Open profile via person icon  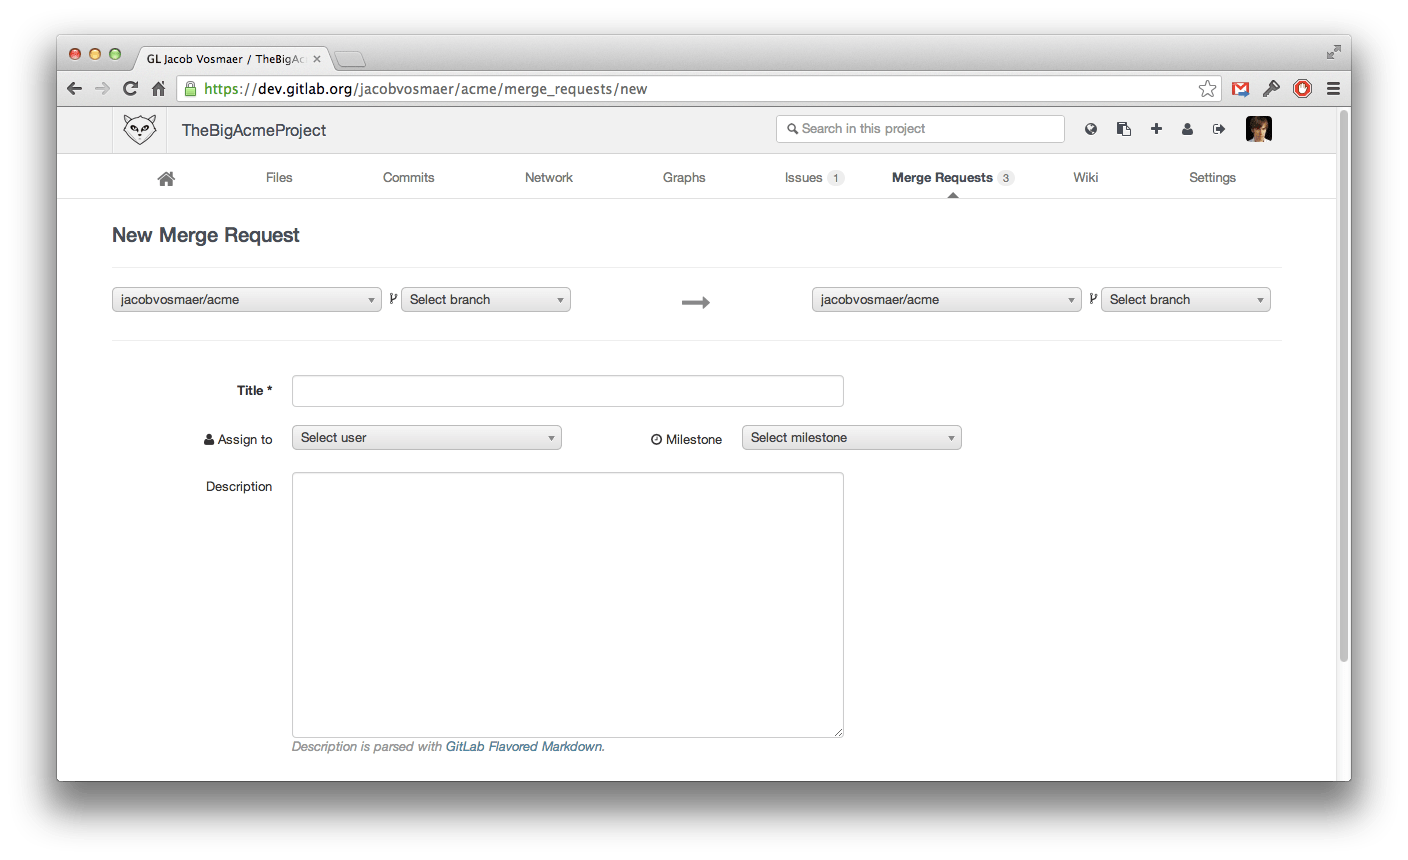coord(1188,128)
